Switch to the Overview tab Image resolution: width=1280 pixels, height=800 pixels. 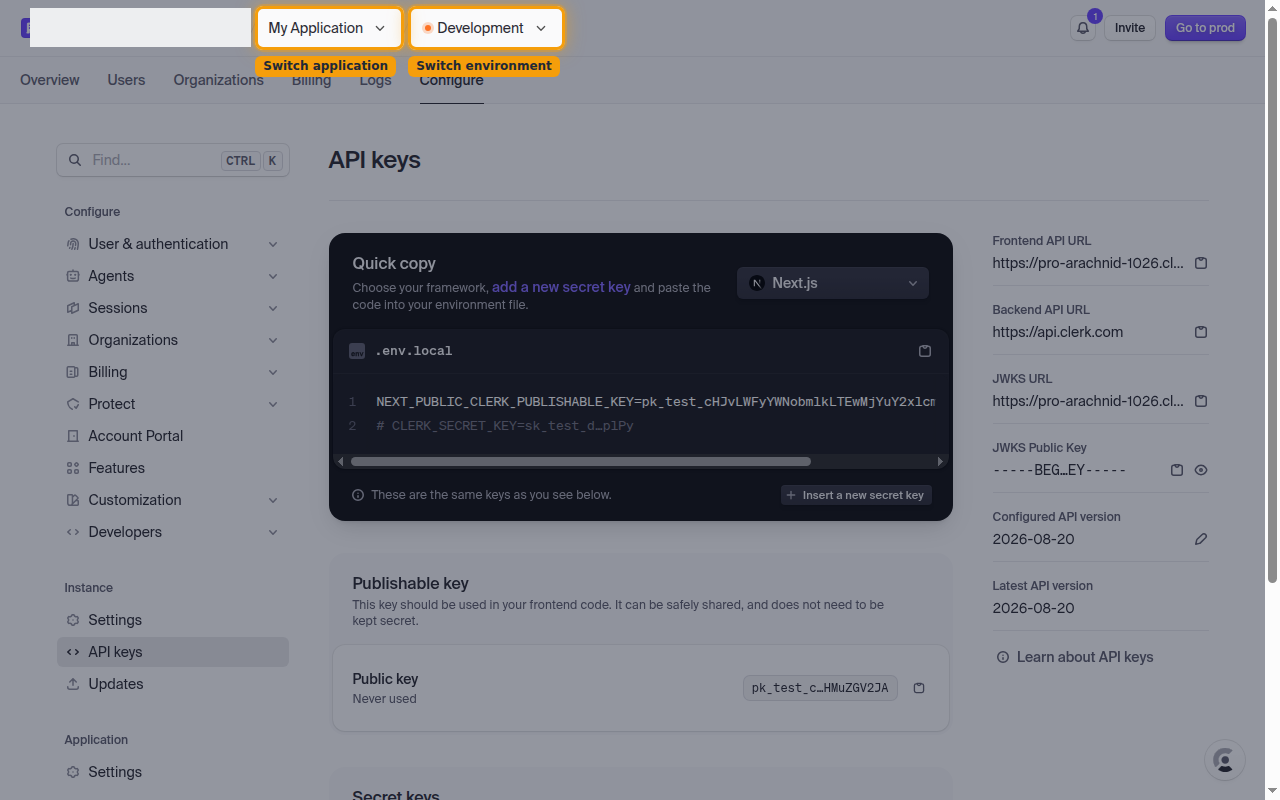coord(50,80)
